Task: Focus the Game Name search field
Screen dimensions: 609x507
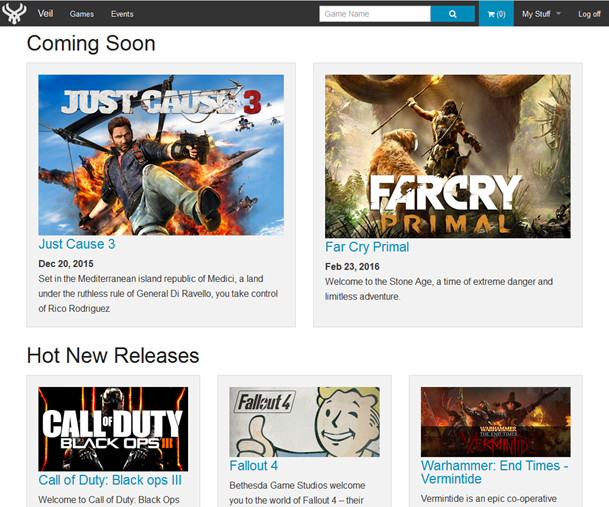Action: coord(375,14)
